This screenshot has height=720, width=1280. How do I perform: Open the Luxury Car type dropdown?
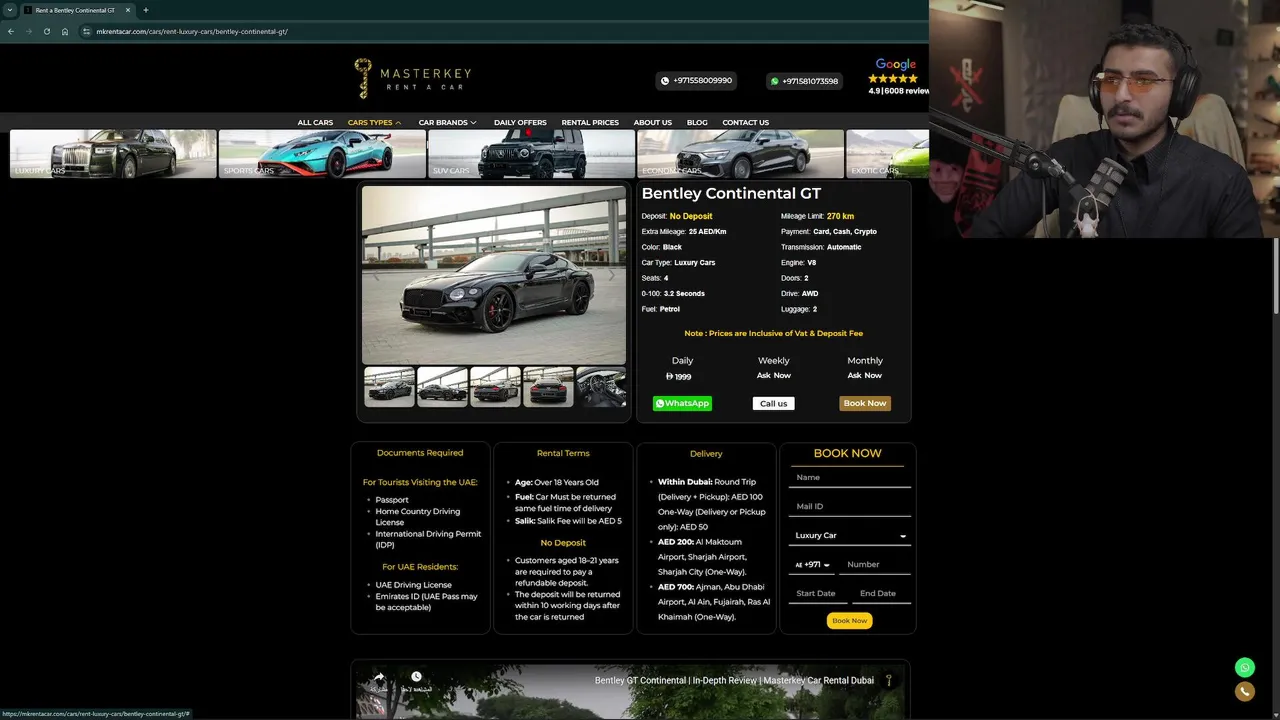click(x=849, y=536)
